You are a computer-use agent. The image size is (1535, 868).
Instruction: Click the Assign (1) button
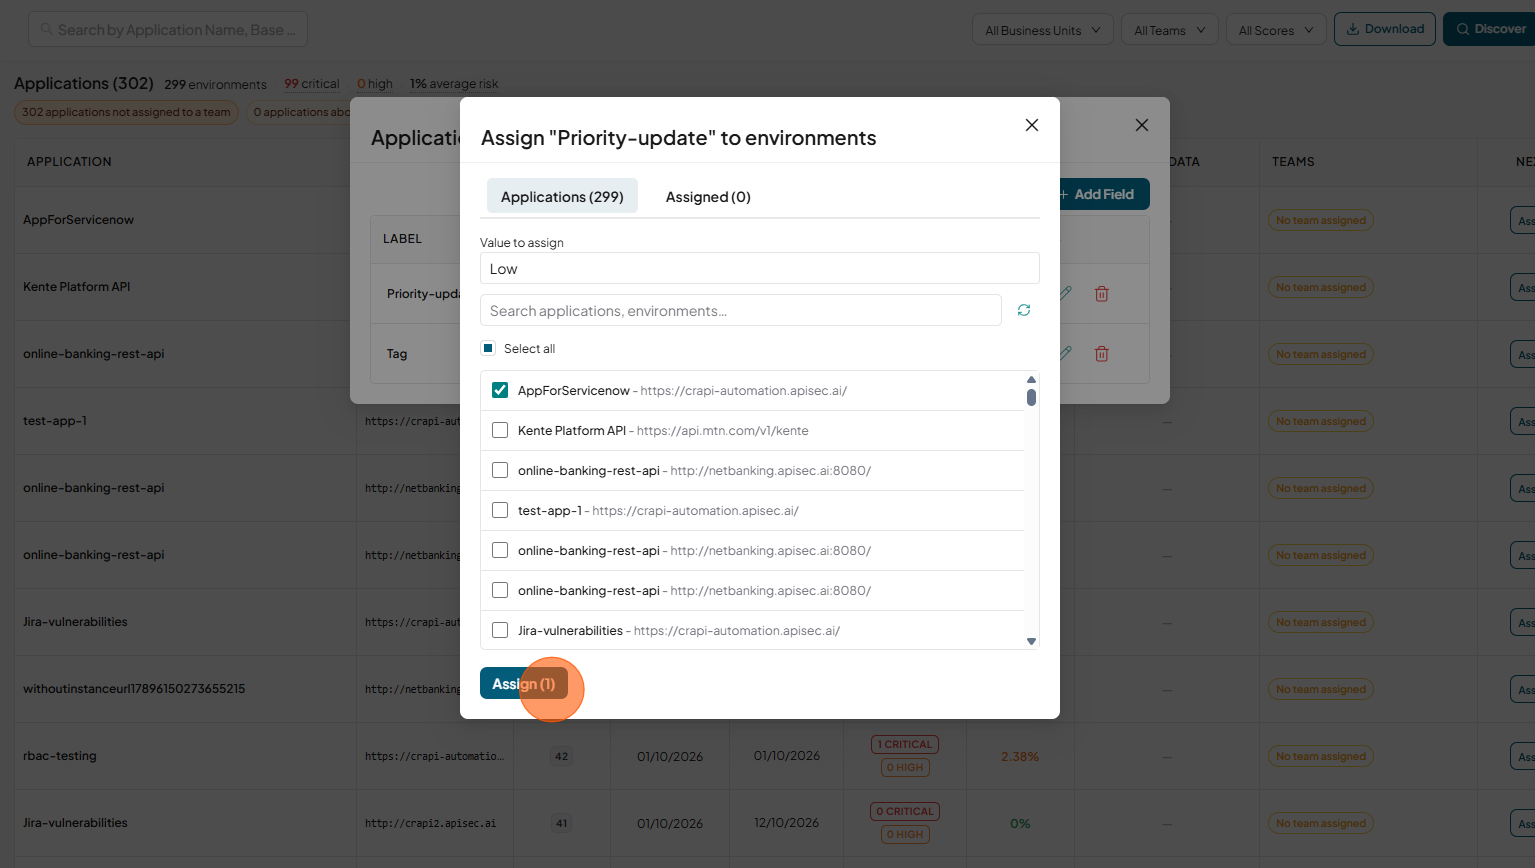tap(524, 683)
